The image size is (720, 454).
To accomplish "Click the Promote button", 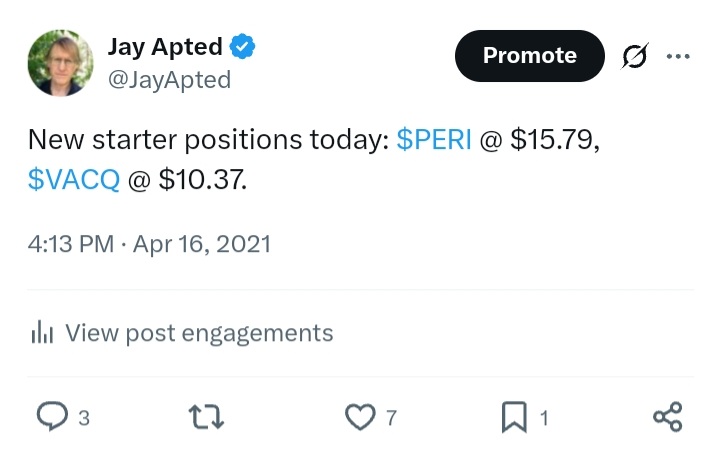I will pos(530,56).
